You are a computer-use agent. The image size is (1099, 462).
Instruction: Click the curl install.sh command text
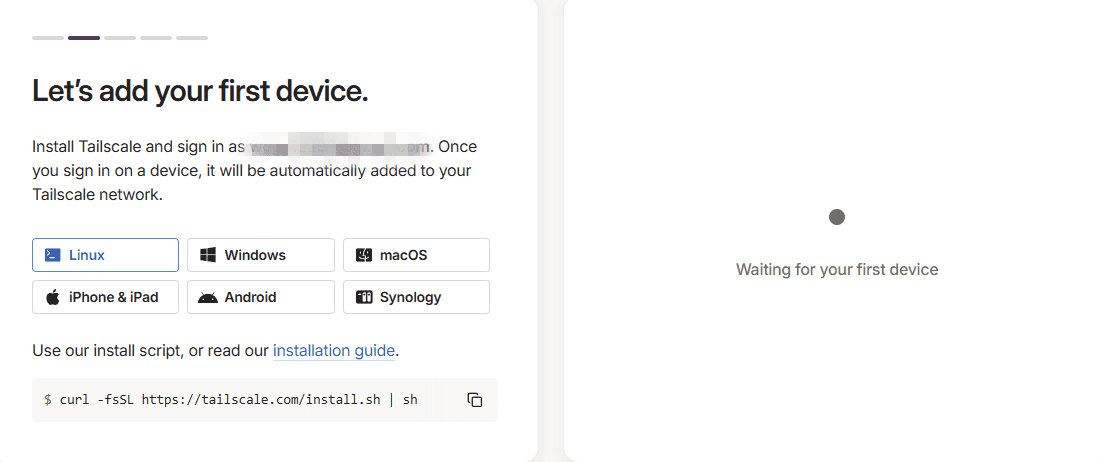[231, 400]
